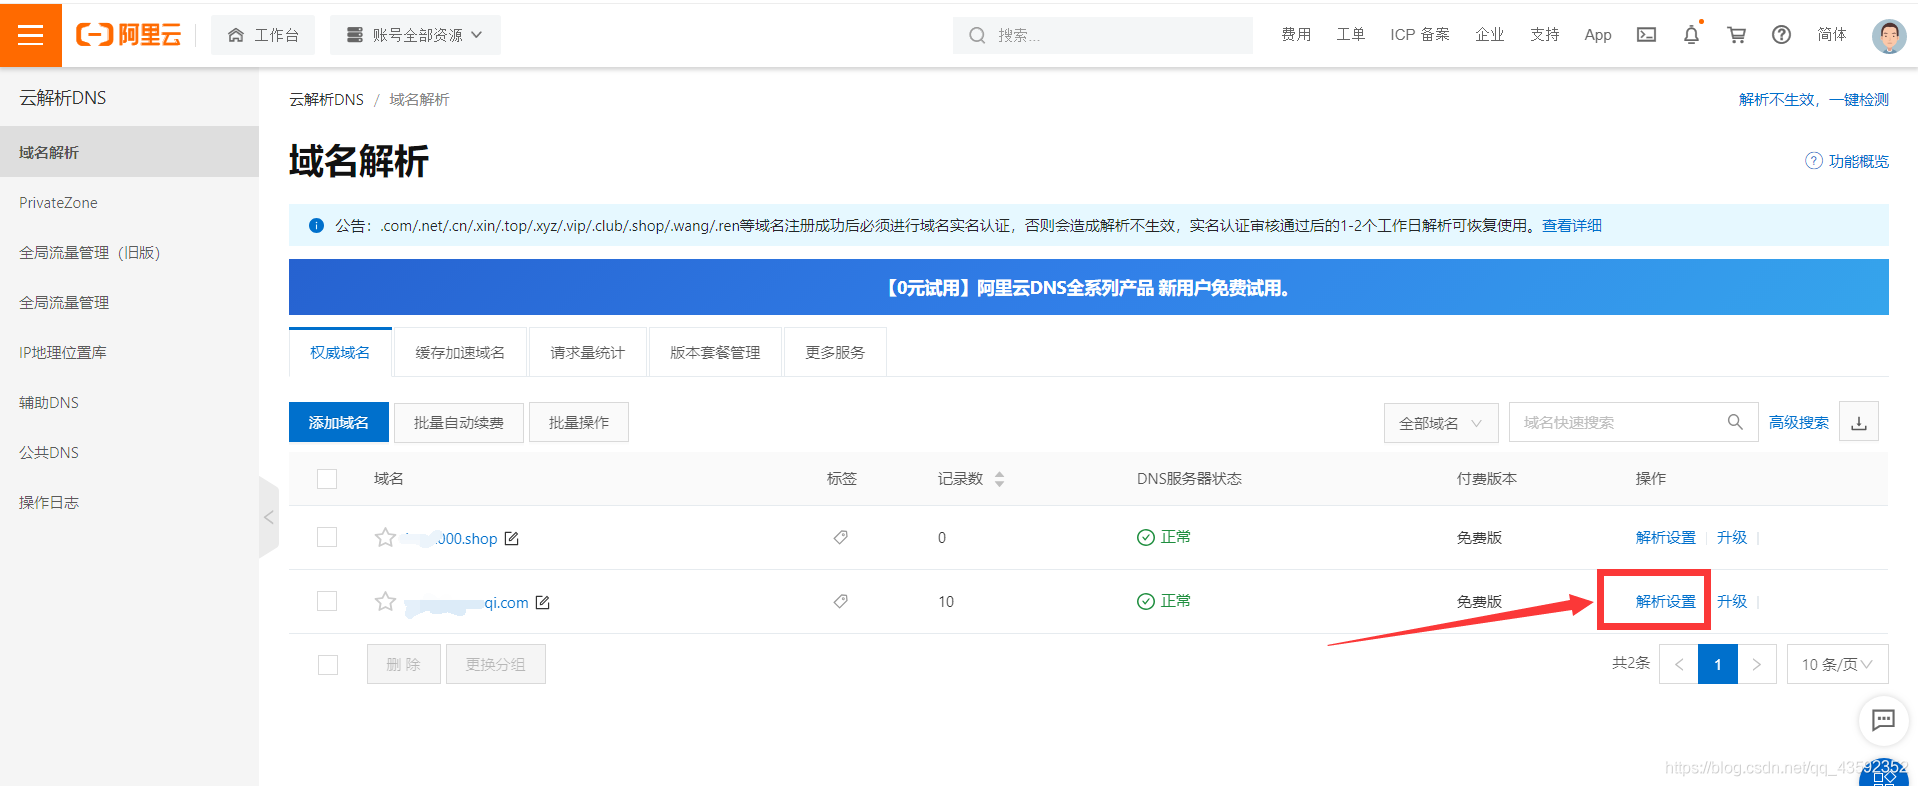
Task: Click 解析不生效，一键检测 link
Action: point(1814,99)
